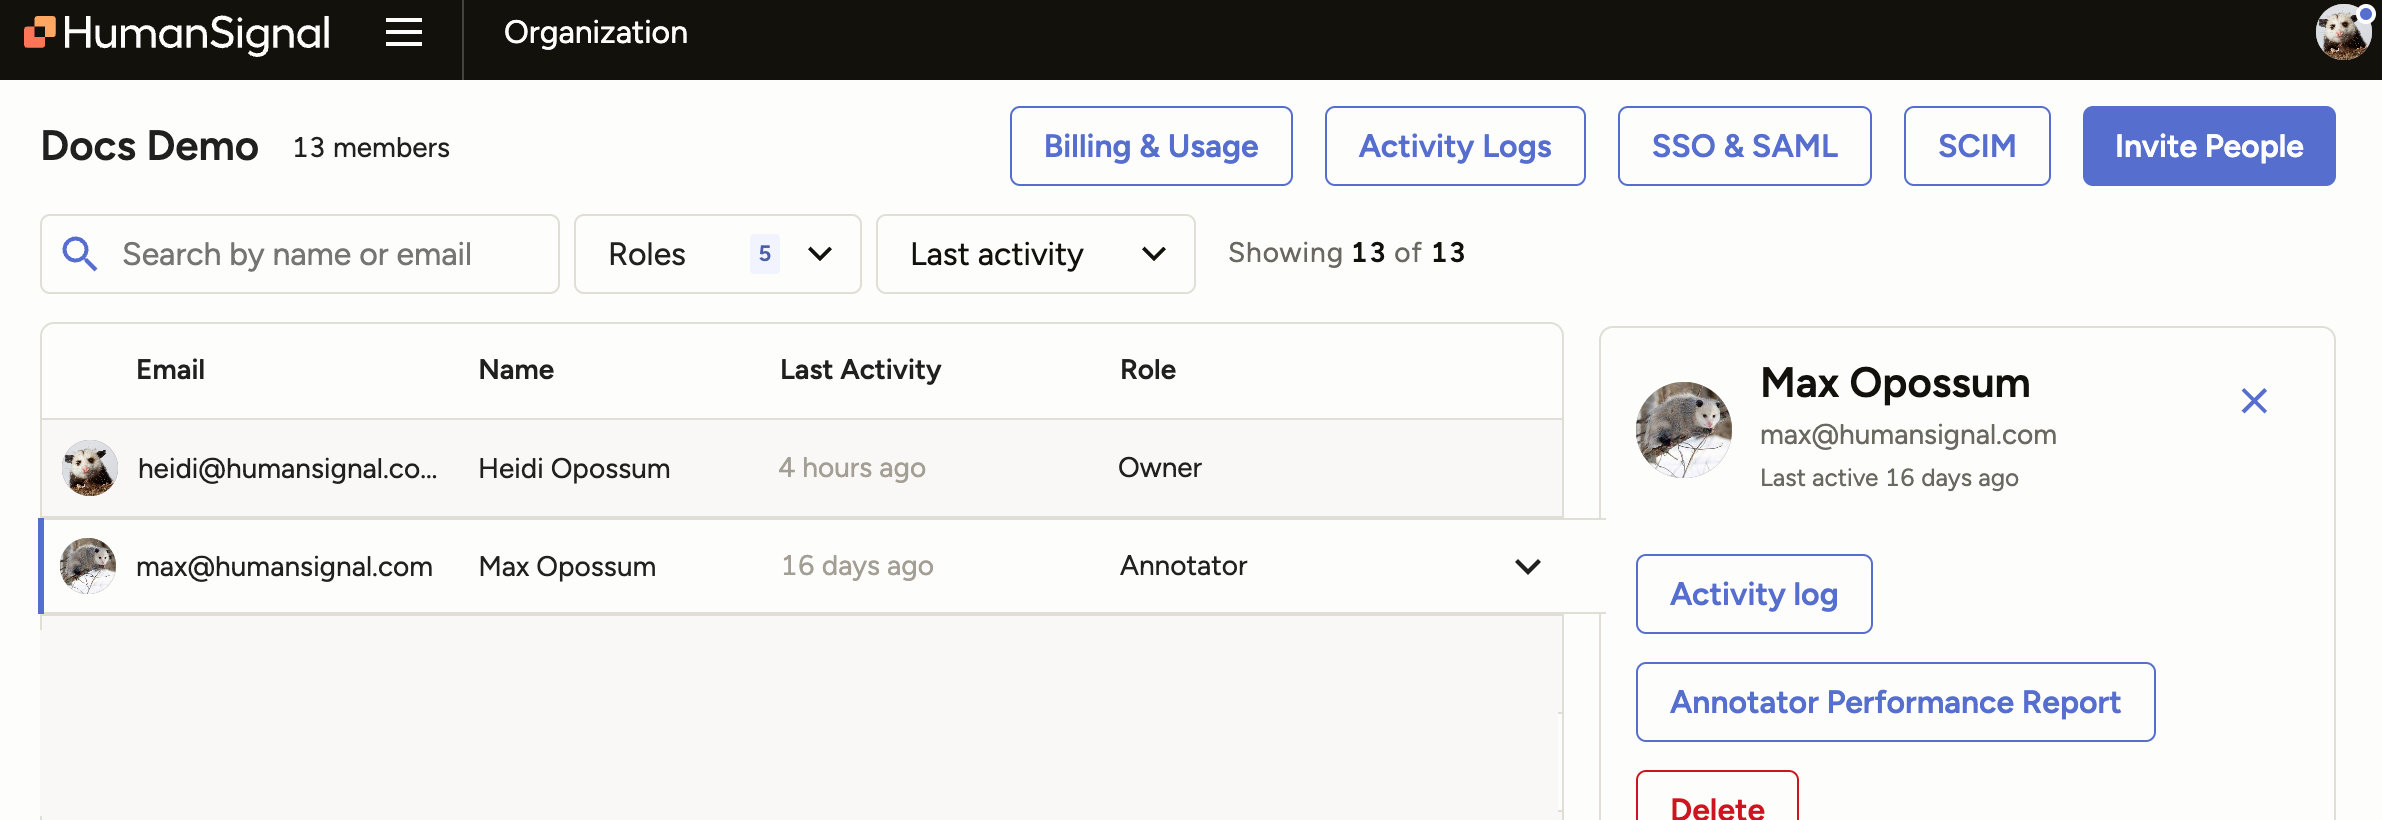Image resolution: width=2382 pixels, height=820 pixels.
Task: Open SCIM configuration
Action: pos(1976,145)
